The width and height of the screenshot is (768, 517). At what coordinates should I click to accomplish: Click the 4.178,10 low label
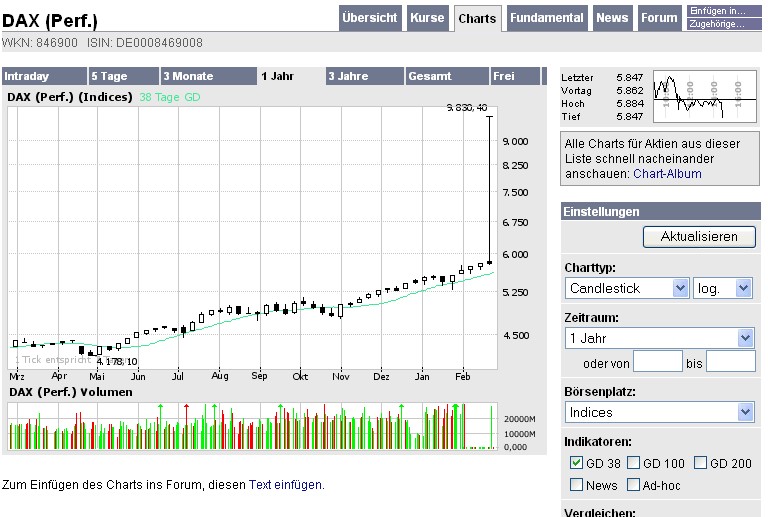(x=117, y=361)
